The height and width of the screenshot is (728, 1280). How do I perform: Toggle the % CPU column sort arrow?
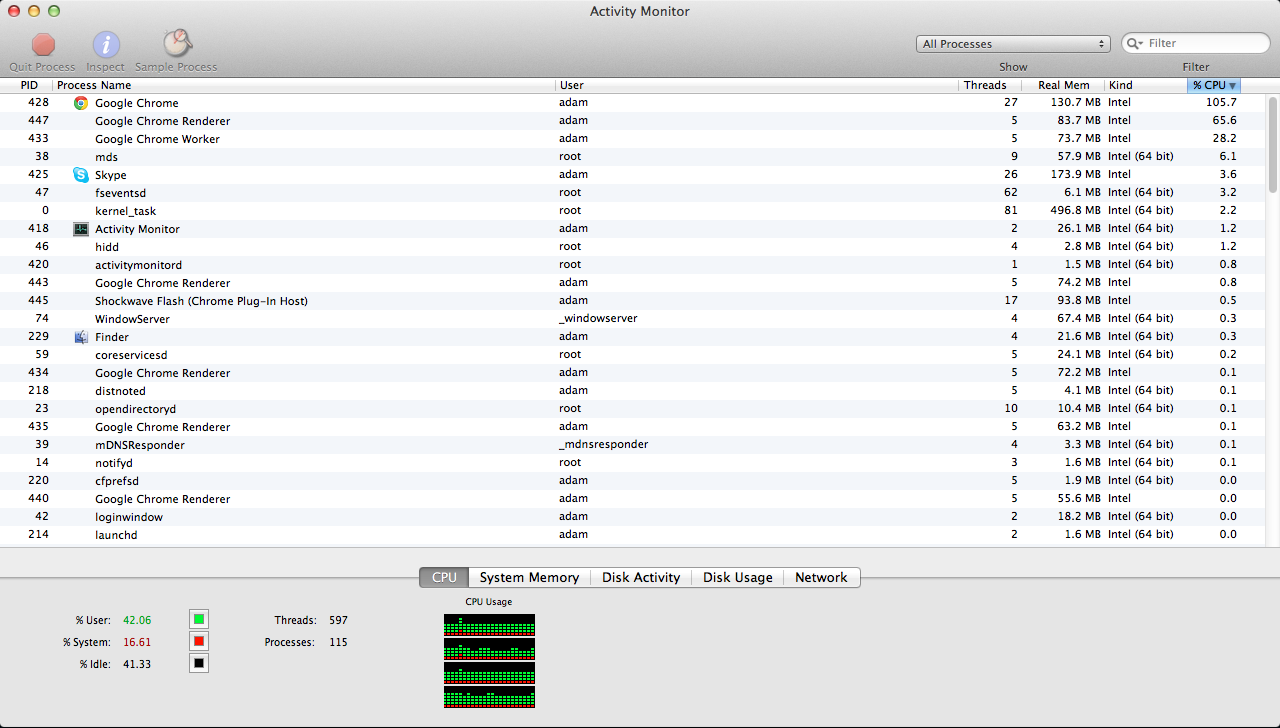click(x=1233, y=86)
